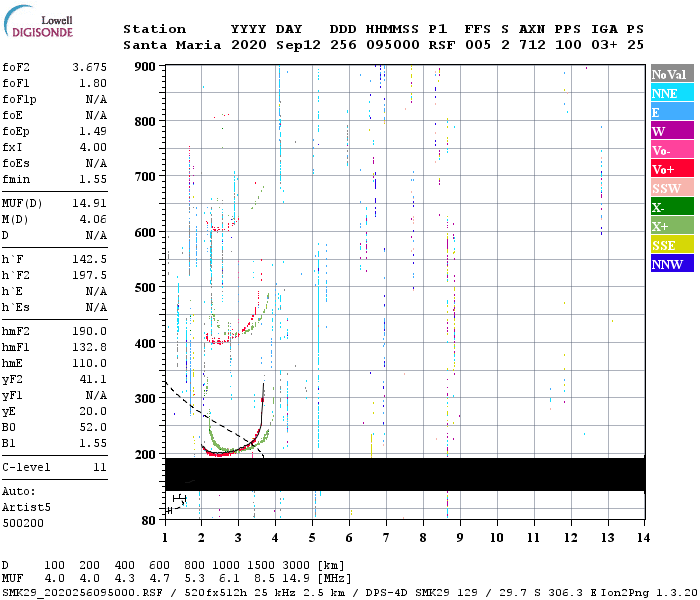Select the X+ light green legend swatch
Screen dimensions: 700x600
pyautogui.click(x=672, y=226)
